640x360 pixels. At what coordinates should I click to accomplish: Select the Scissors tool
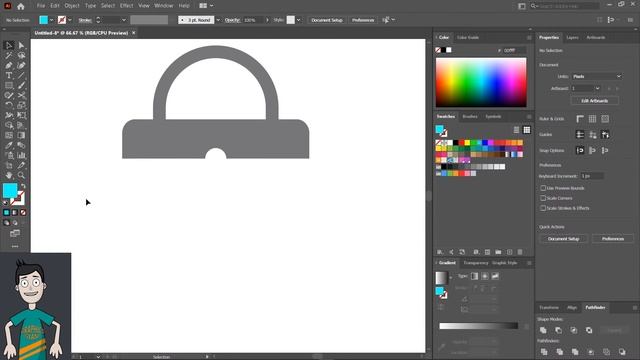(21, 95)
